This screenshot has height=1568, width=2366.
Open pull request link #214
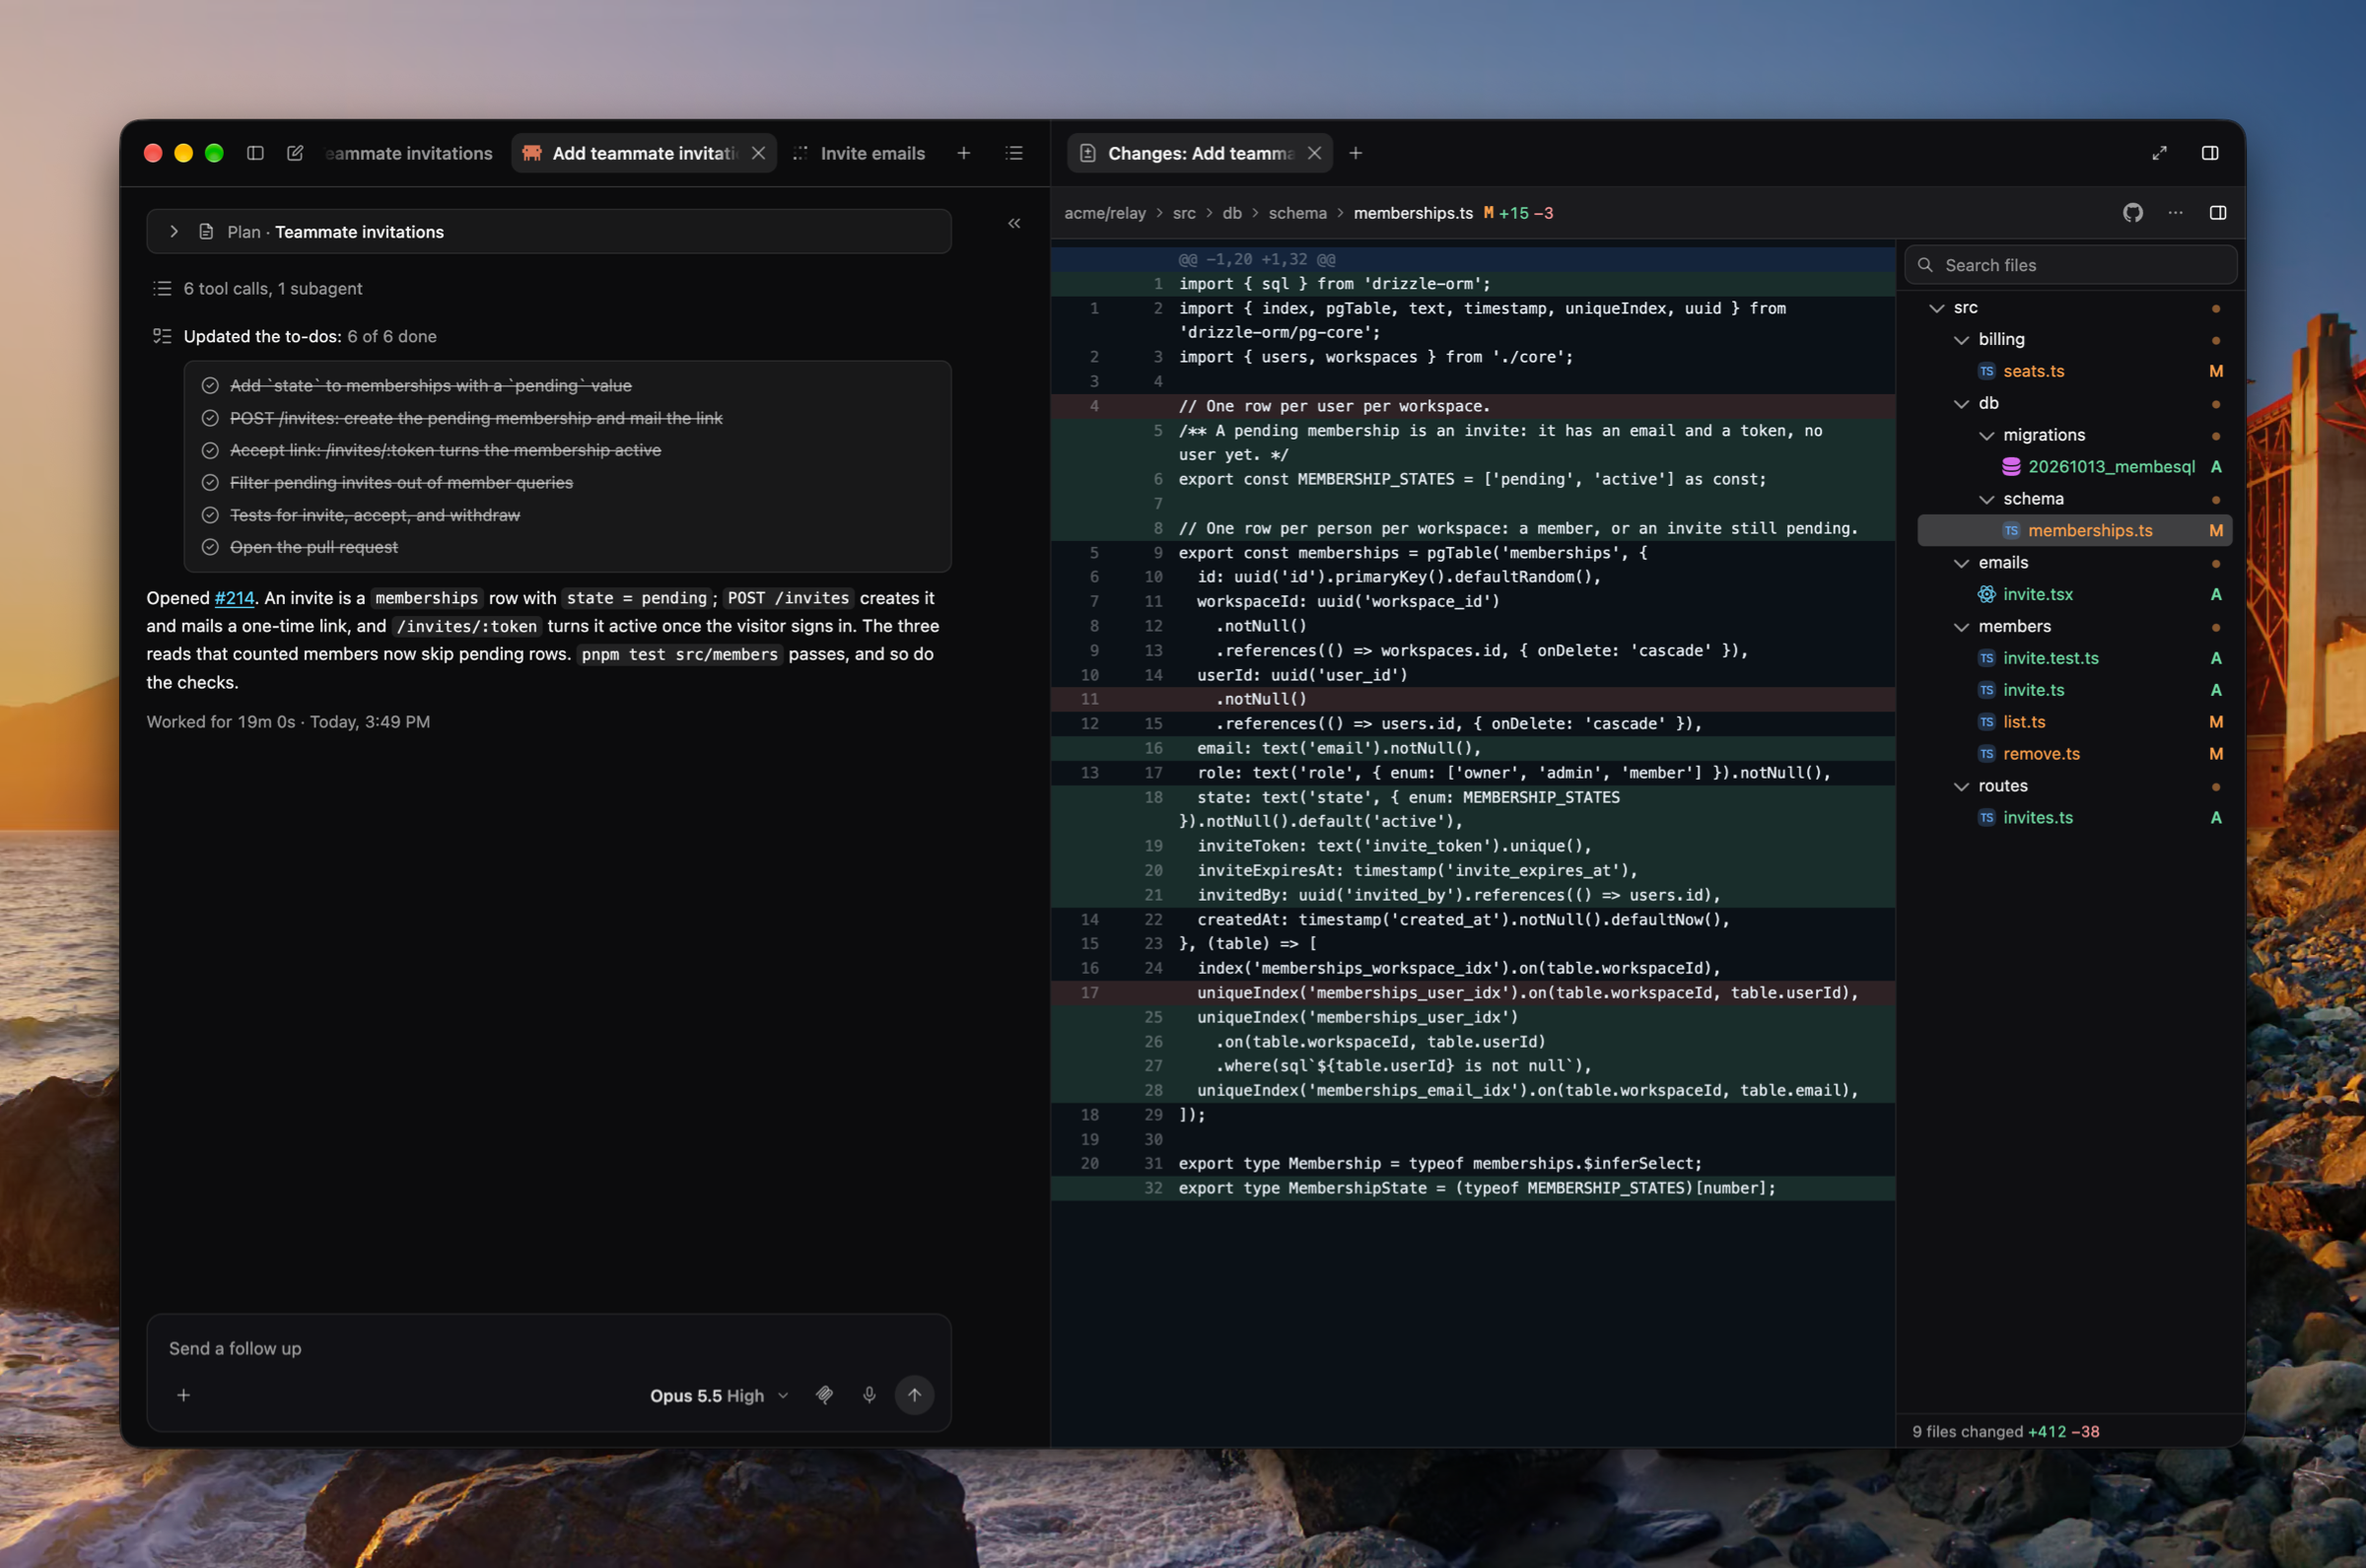pyautogui.click(x=235, y=598)
